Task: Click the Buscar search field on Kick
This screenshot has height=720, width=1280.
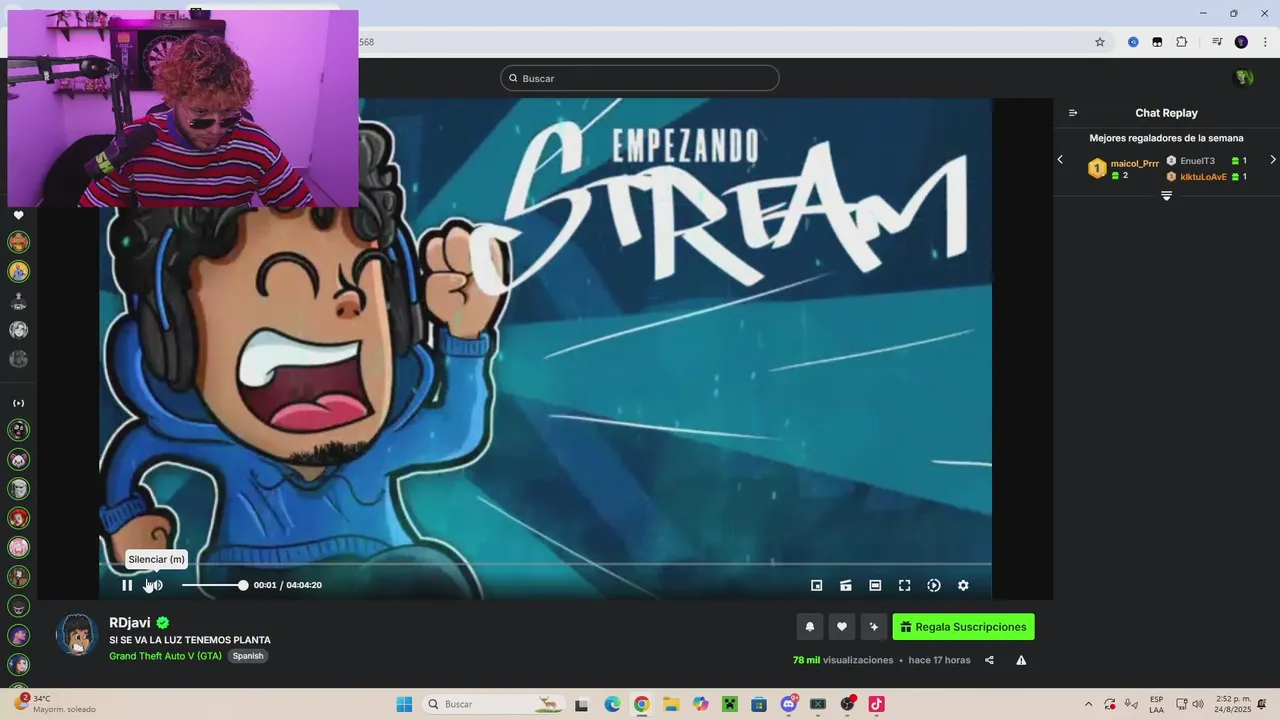Action: point(640,78)
